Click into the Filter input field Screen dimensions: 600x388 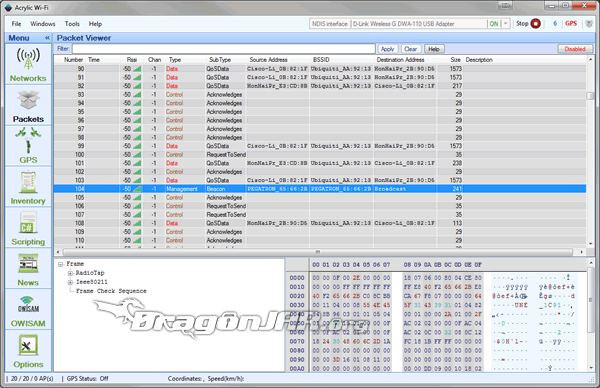(x=224, y=49)
